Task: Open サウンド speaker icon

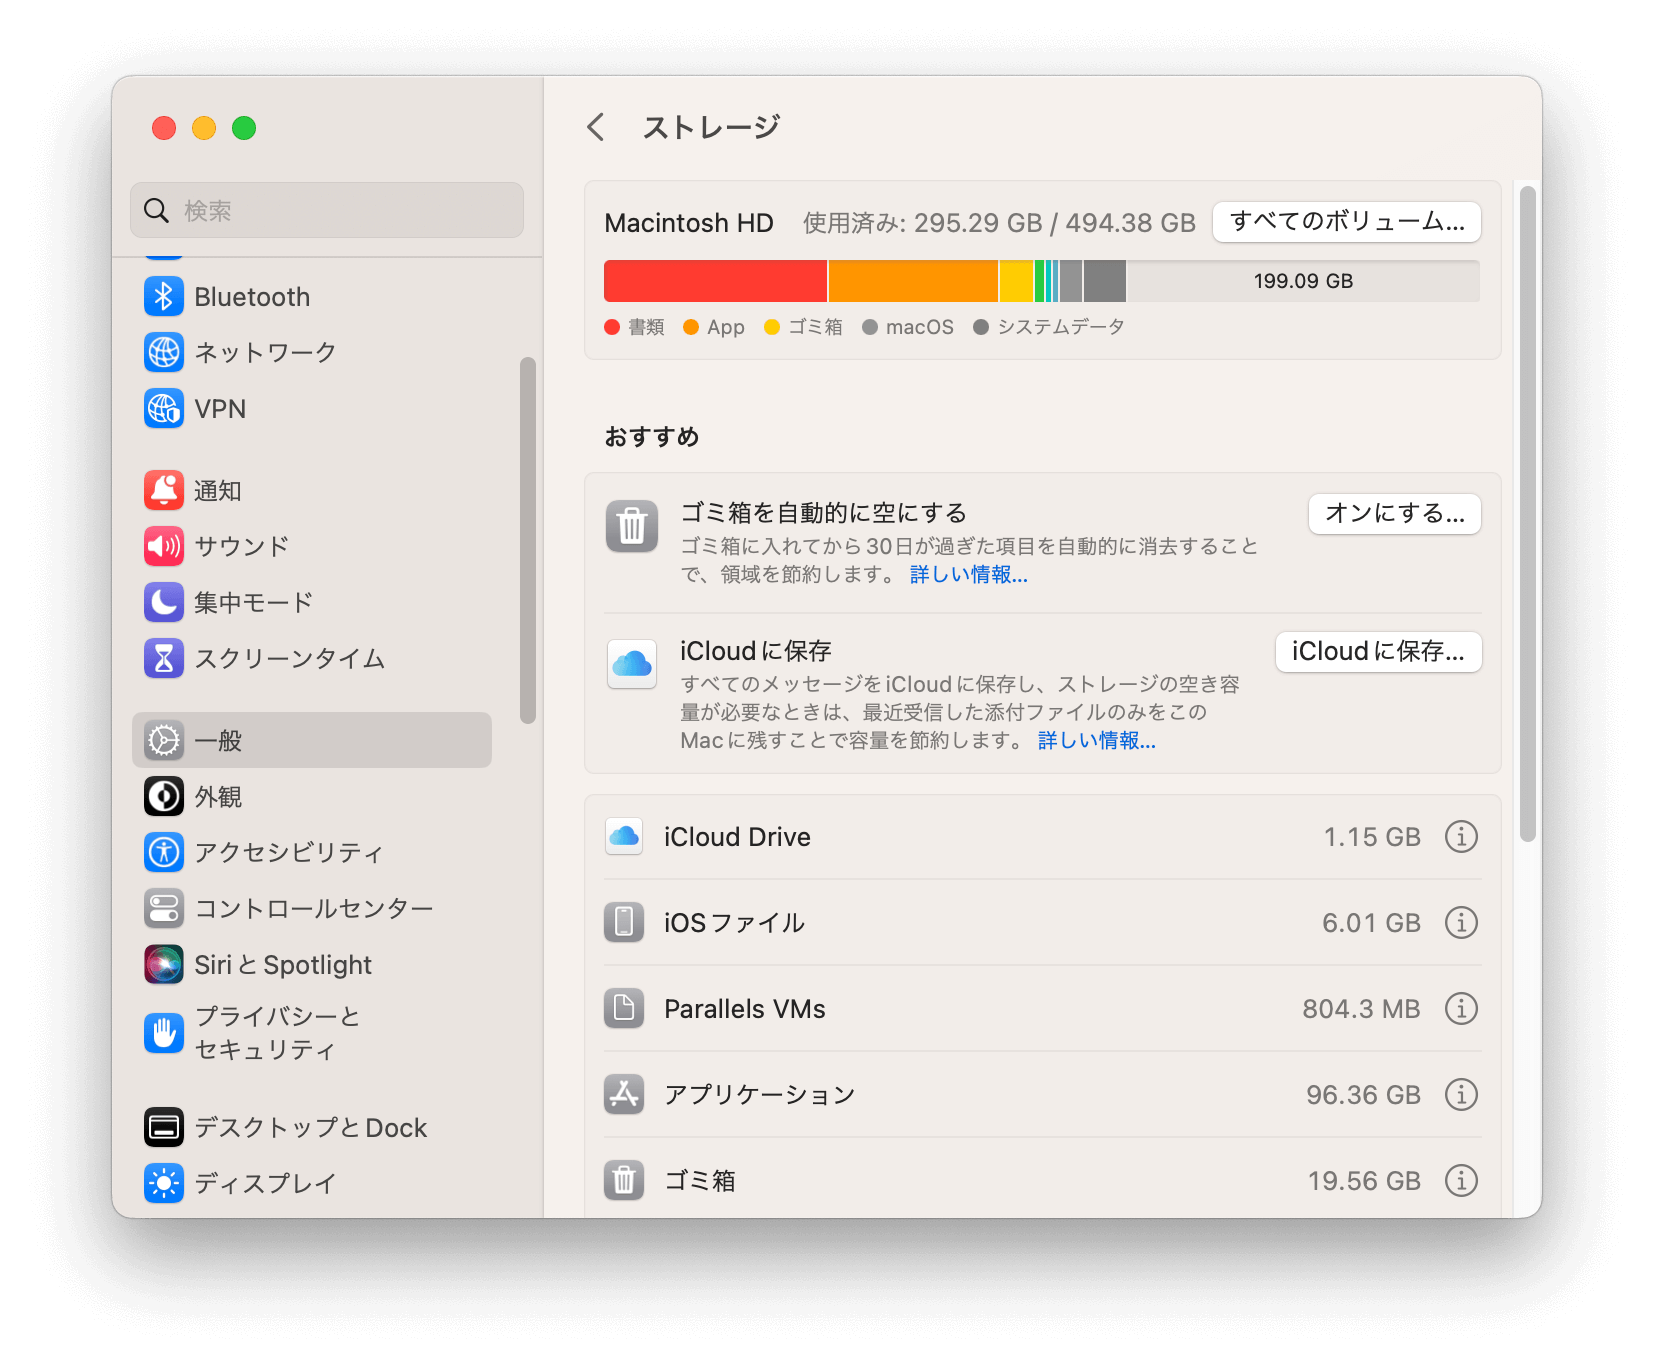Action: (164, 546)
